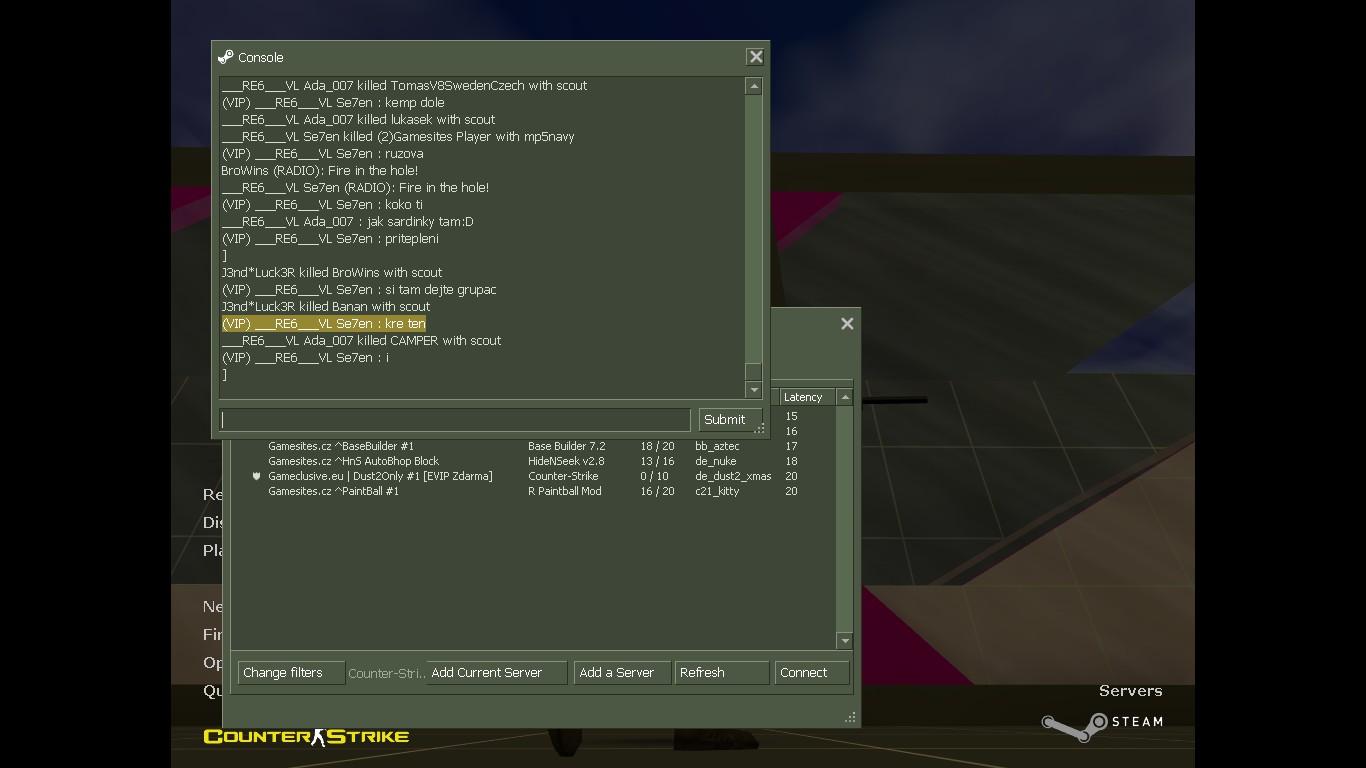Click console line 'ruzova'

[x=322, y=153]
